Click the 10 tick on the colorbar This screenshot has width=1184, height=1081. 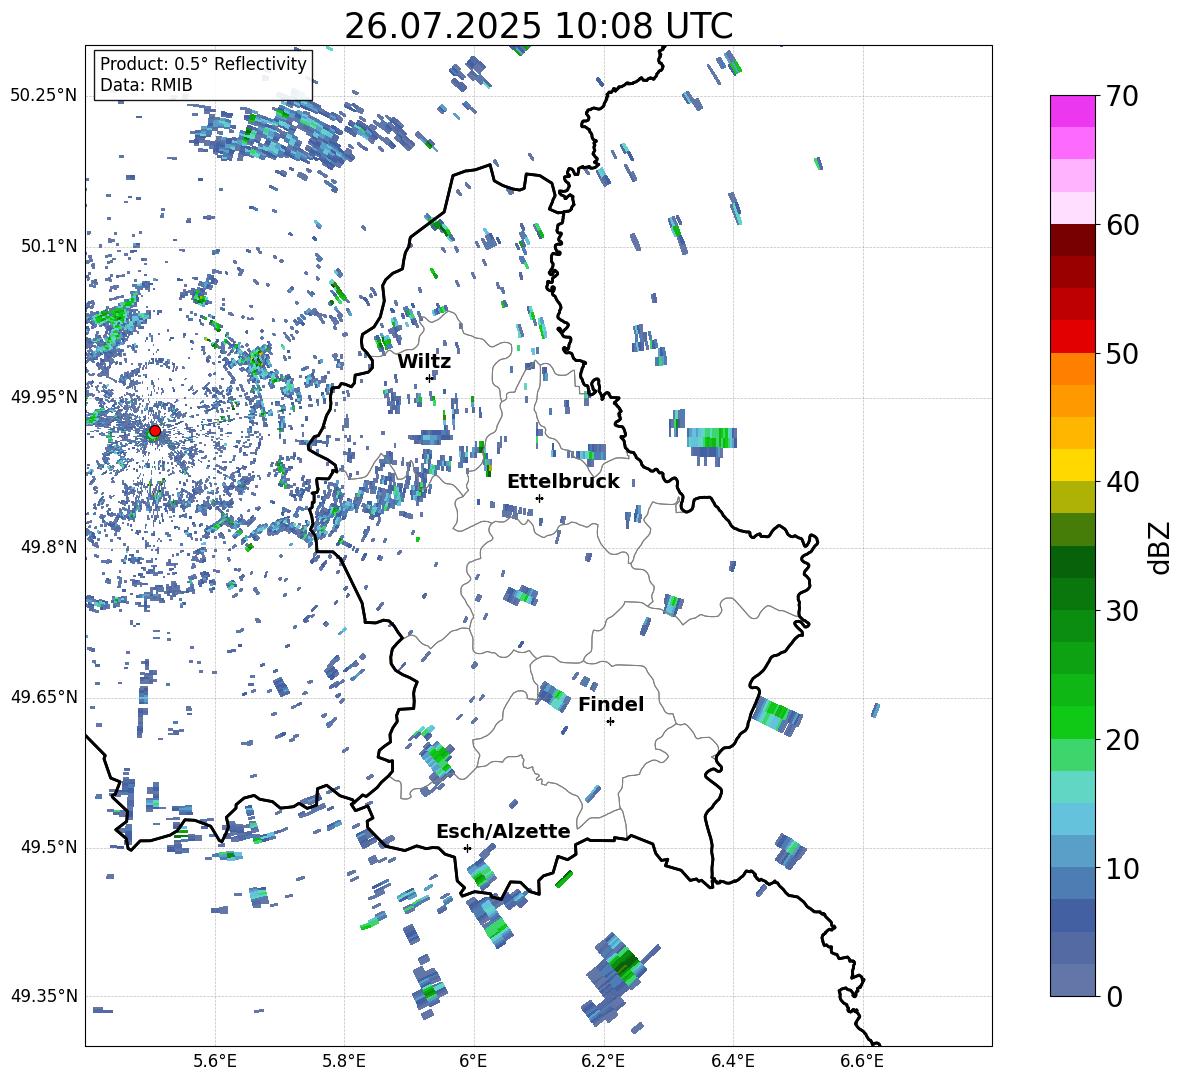point(1122,868)
